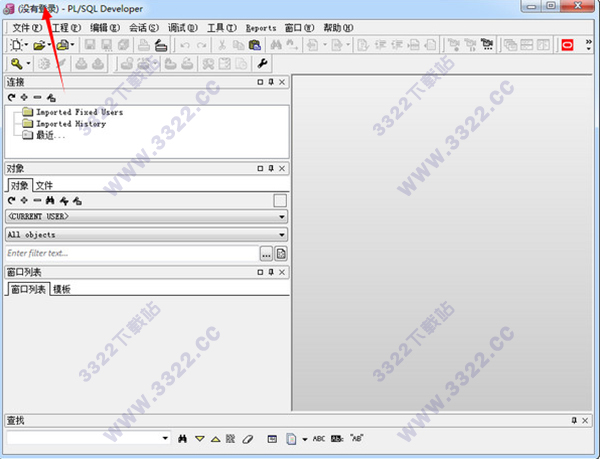Open the 窗口 menu

pos(299,28)
